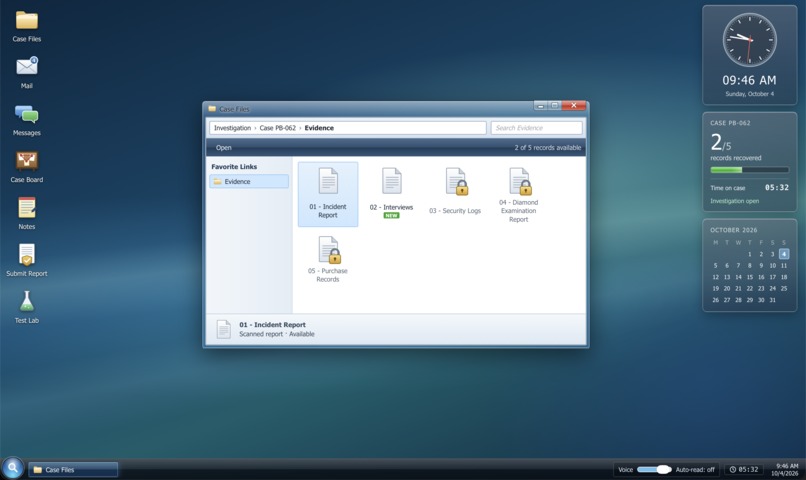
Task: Open the Notes desktop icon
Action: 27,214
